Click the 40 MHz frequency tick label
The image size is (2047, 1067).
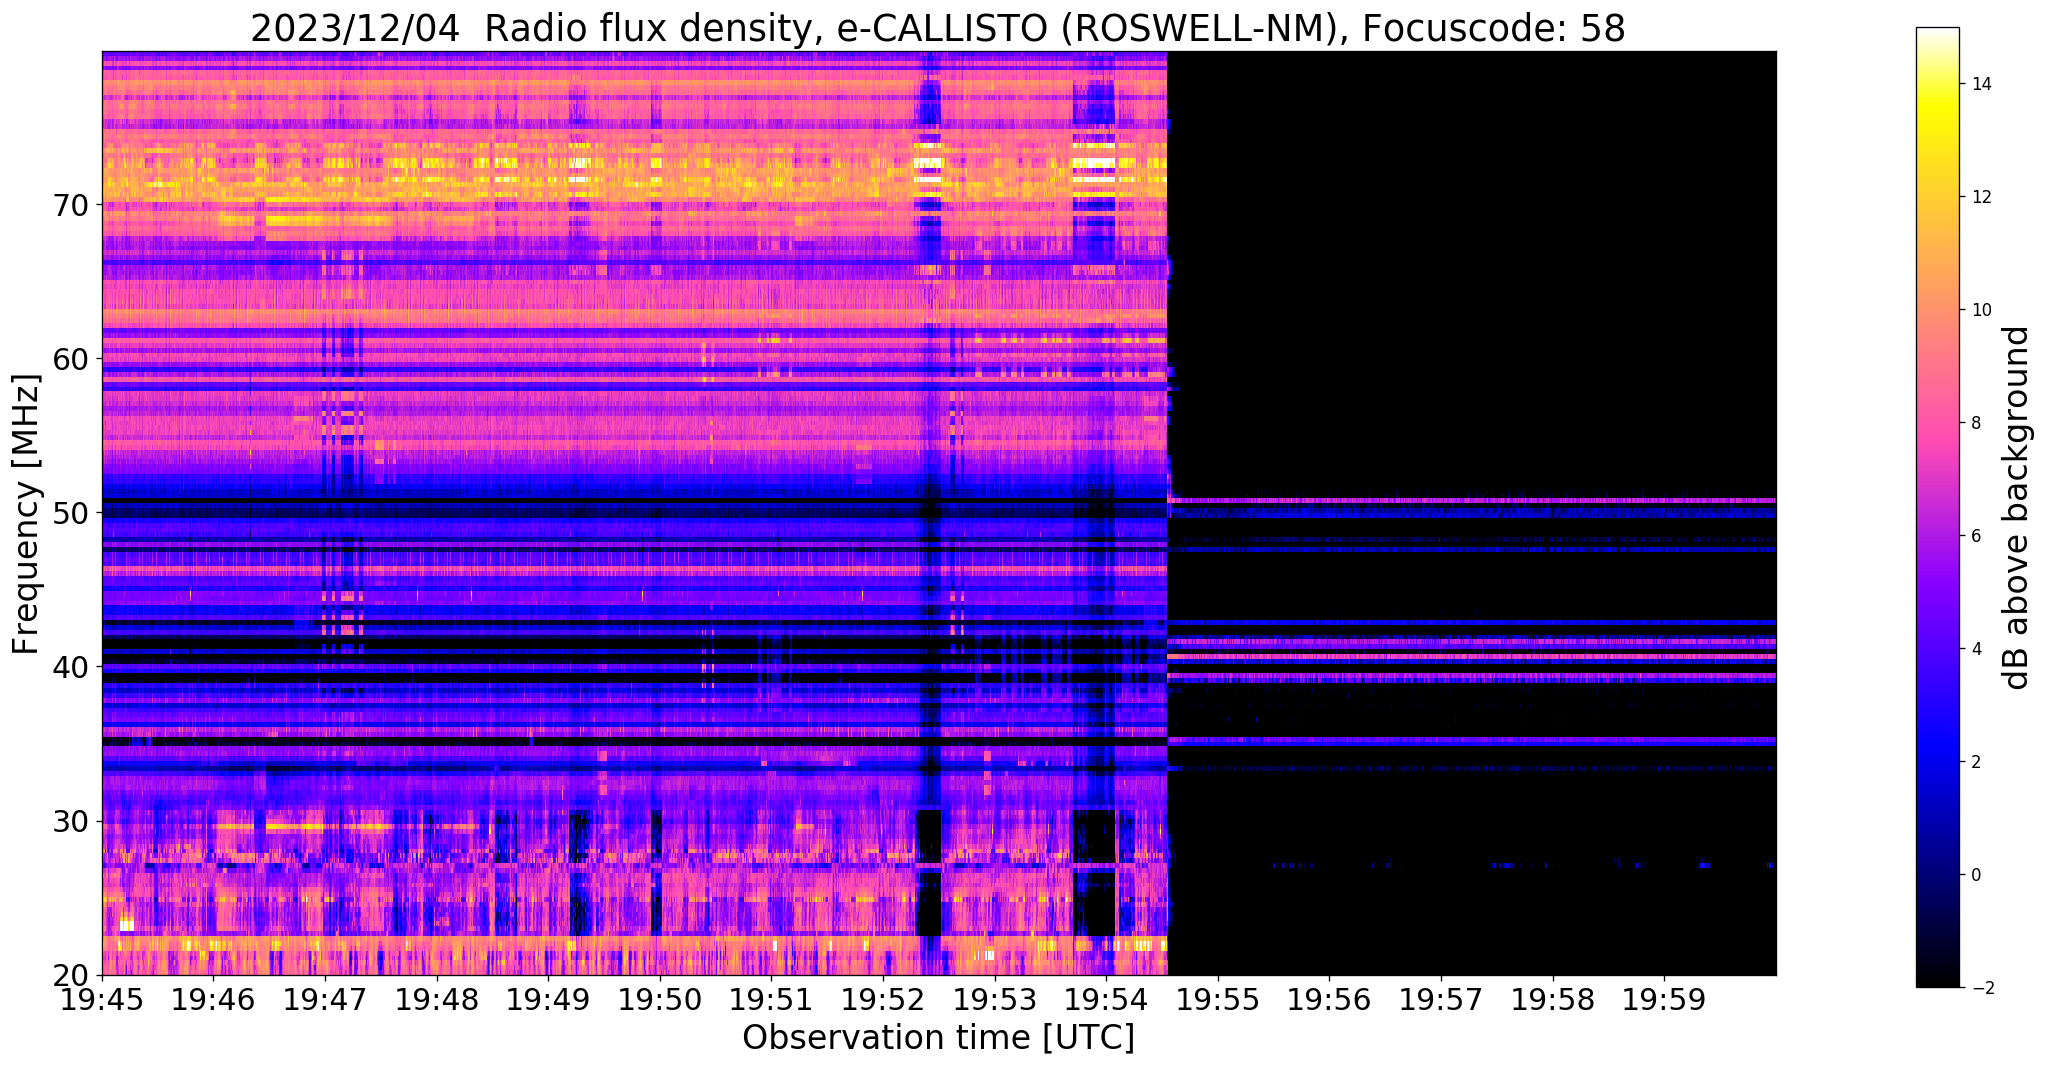pos(71,666)
